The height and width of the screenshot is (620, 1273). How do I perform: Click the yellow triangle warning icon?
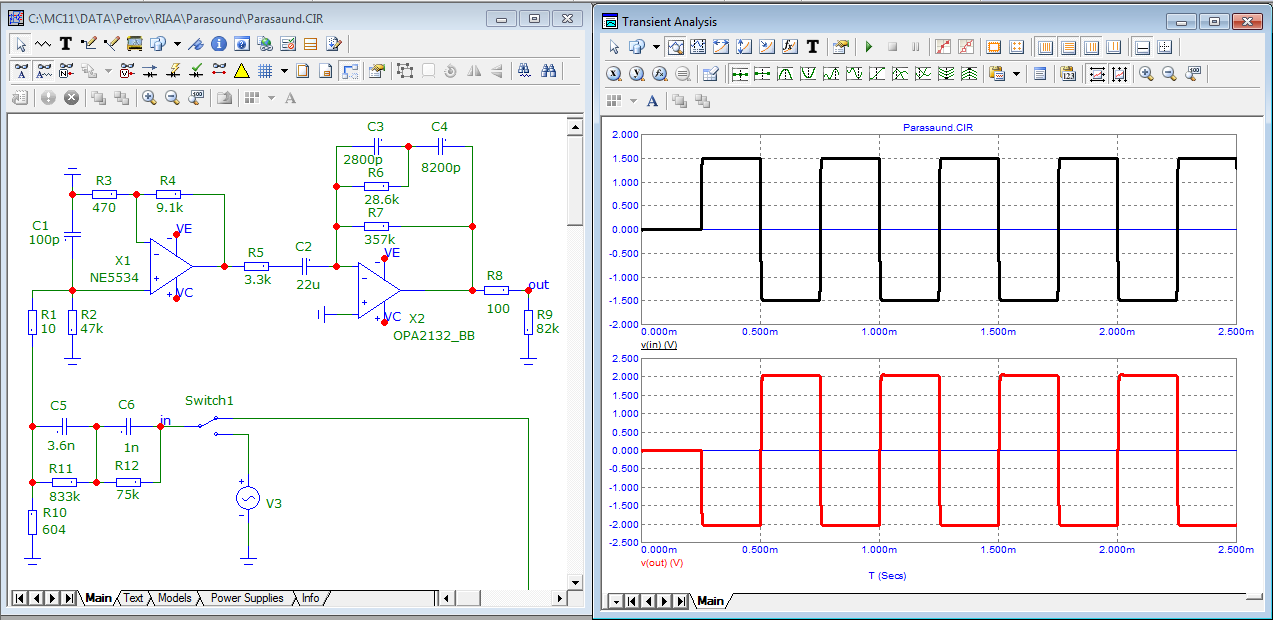241,71
